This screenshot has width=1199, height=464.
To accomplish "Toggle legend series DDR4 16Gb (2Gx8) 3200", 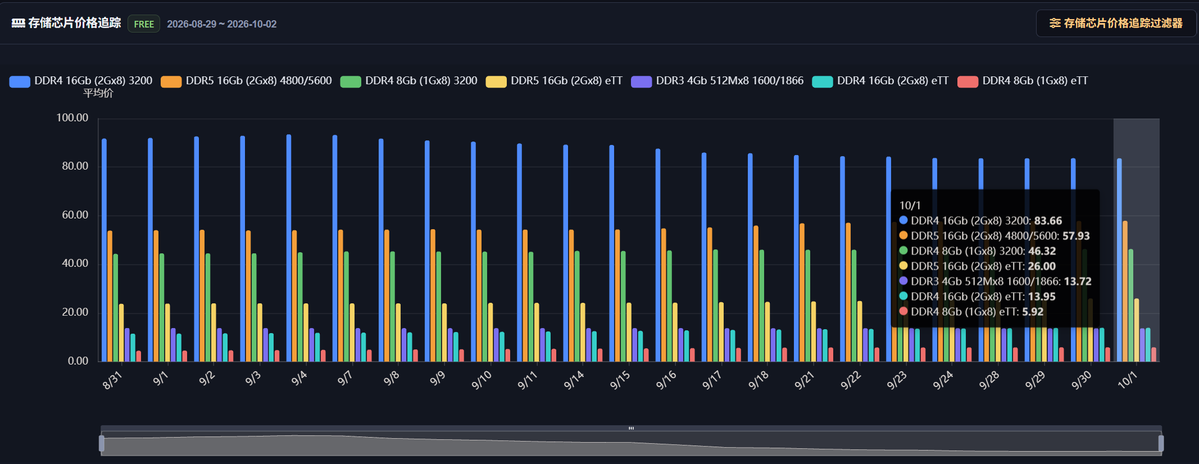I will pos(80,80).
